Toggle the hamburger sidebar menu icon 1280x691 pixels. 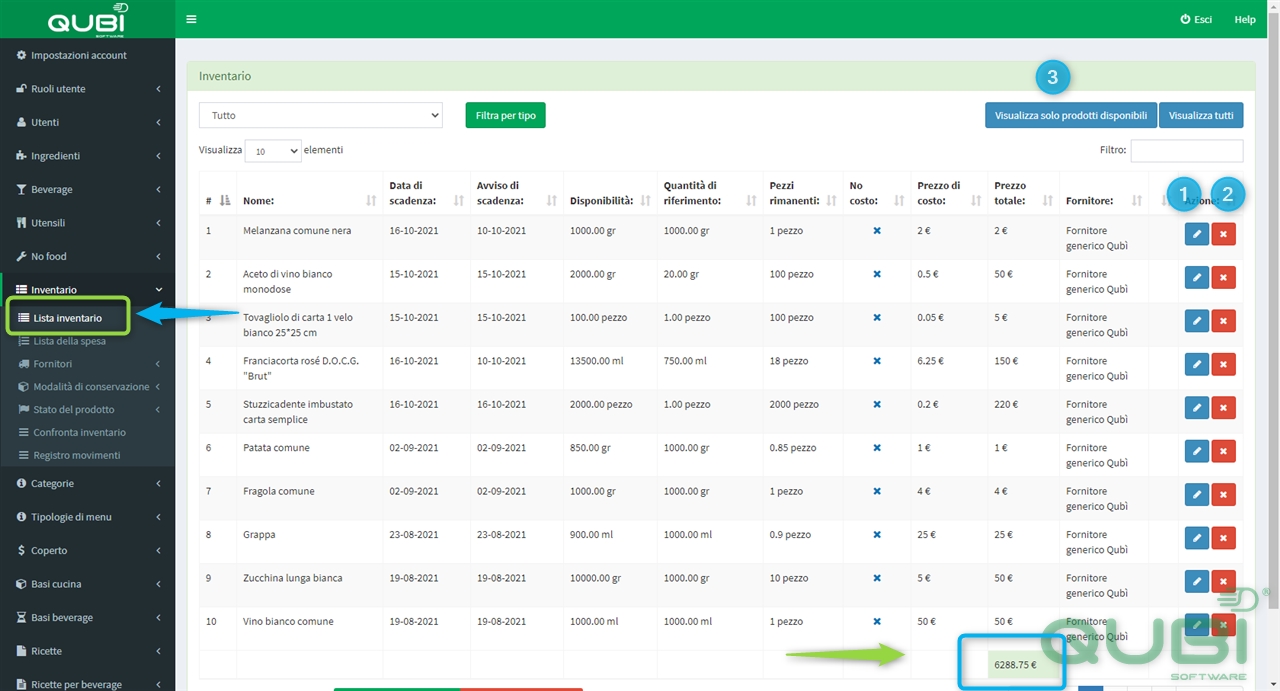(191, 19)
